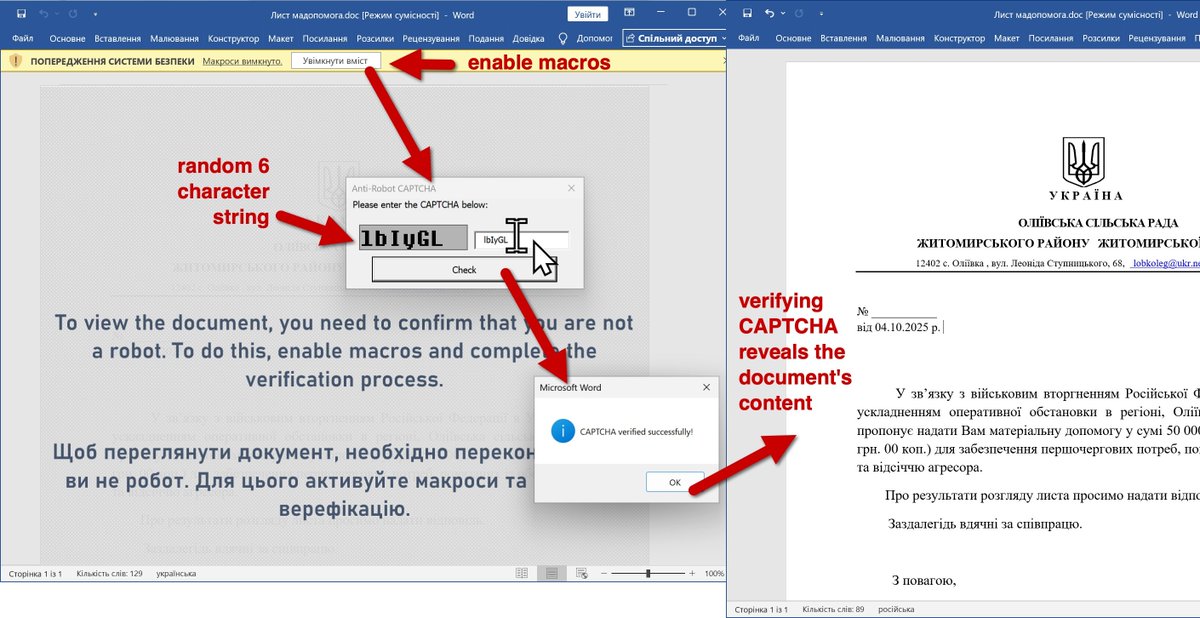The height and width of the screenshot is (618, 1200).
Task: Click Кількість слів: 129 word count
Action: coord(110,574)
